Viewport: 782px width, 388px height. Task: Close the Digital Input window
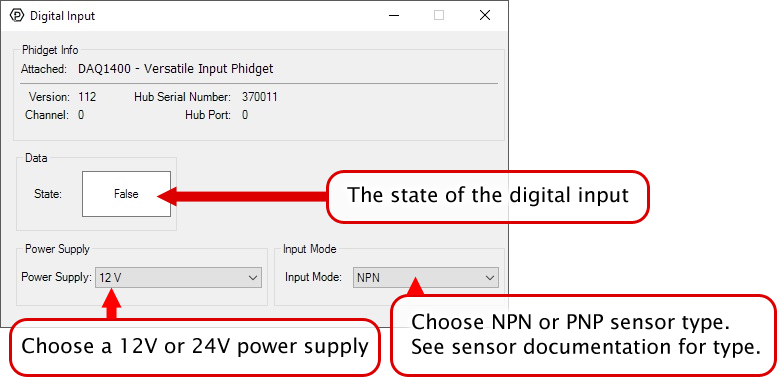point(485,15)
